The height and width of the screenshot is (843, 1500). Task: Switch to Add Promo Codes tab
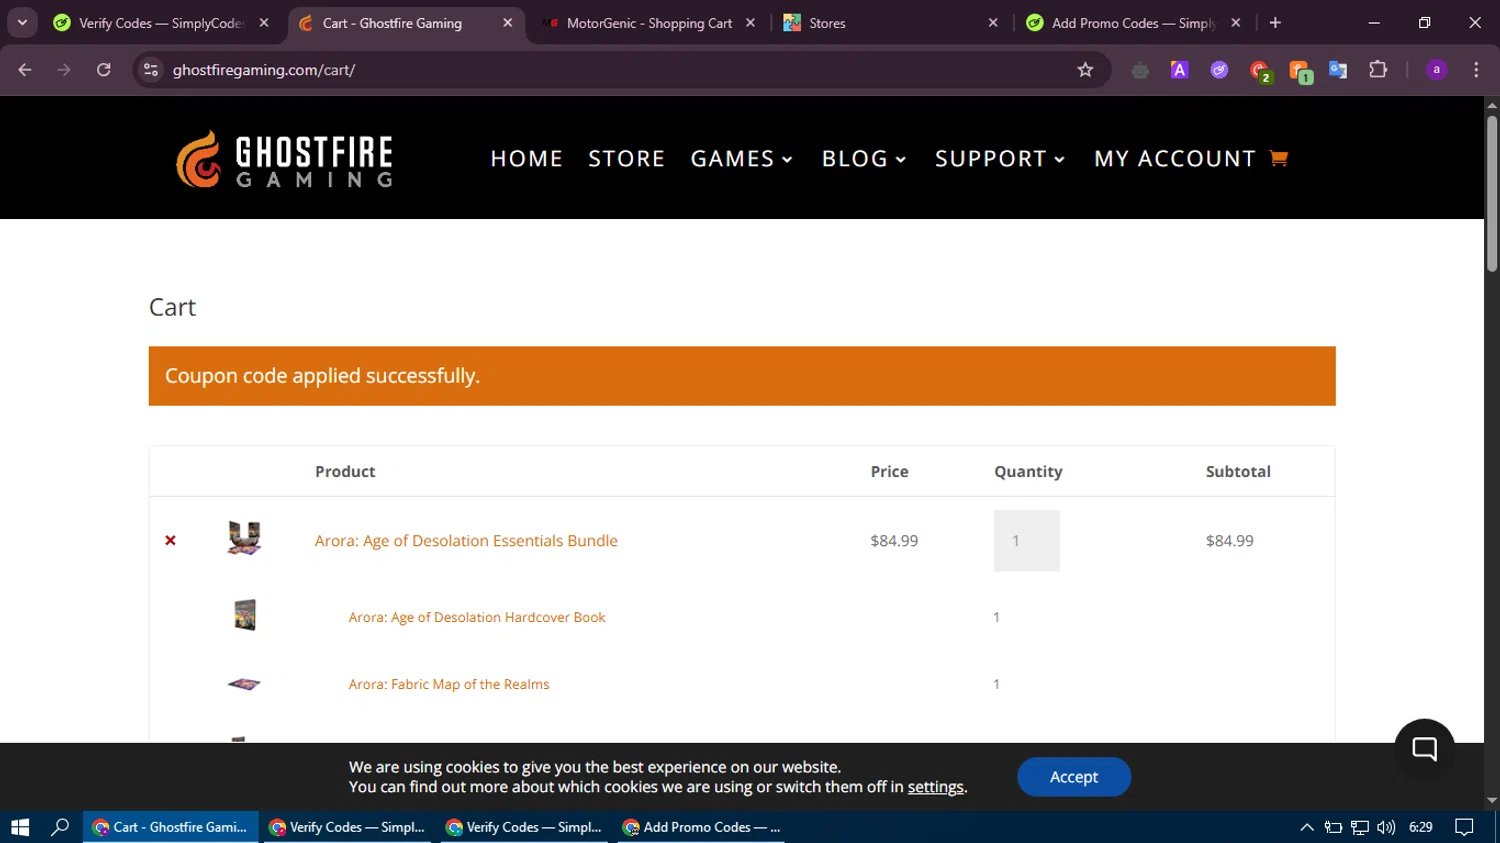[x=1134, y=23]
